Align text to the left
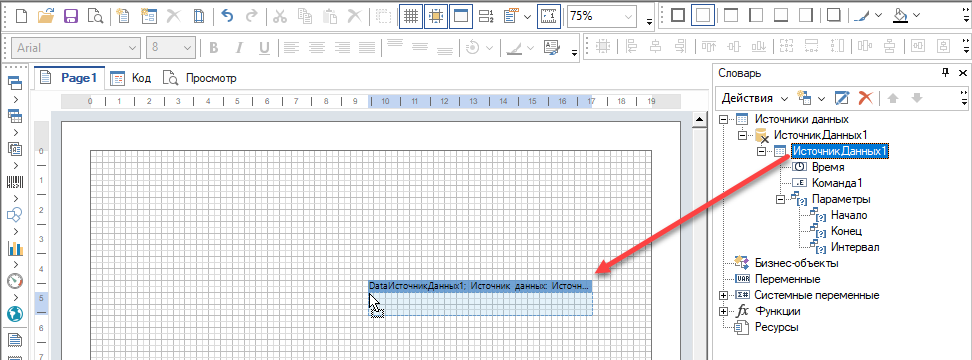972x360 pixels. click(291, 48)
